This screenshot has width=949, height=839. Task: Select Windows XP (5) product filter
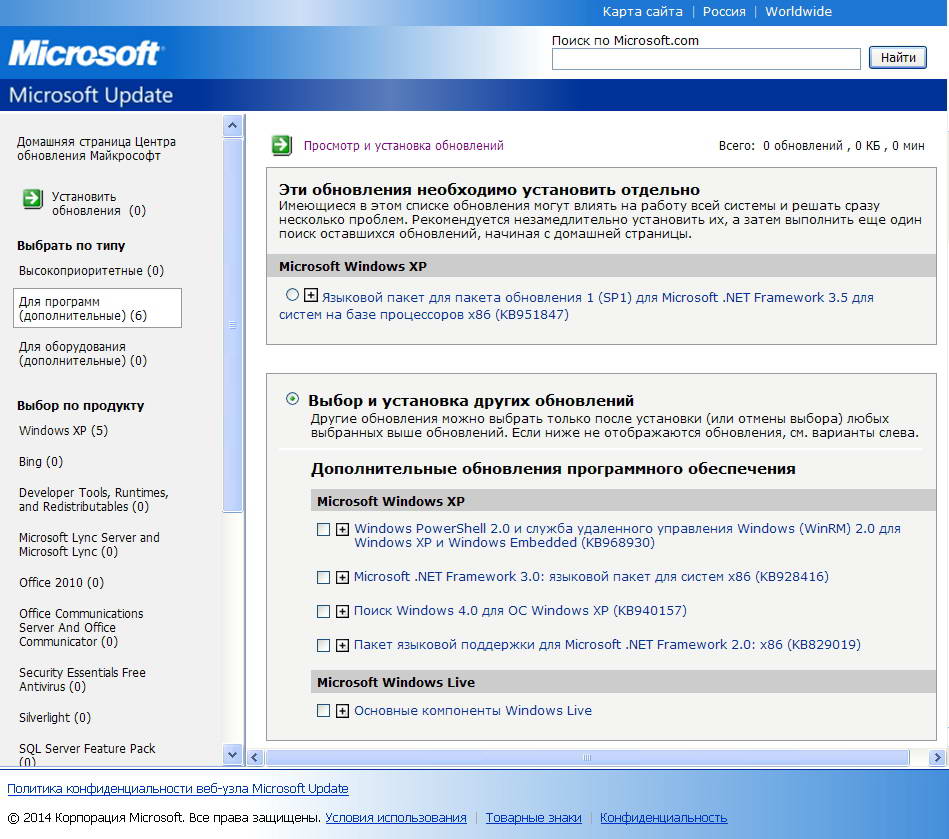[x=63, y=431]
